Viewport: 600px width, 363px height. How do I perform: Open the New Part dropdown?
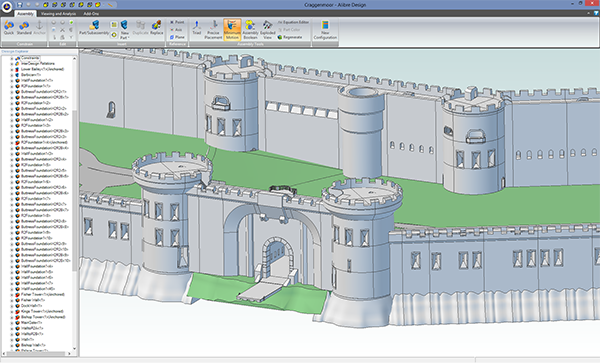(x=124, y=30)
